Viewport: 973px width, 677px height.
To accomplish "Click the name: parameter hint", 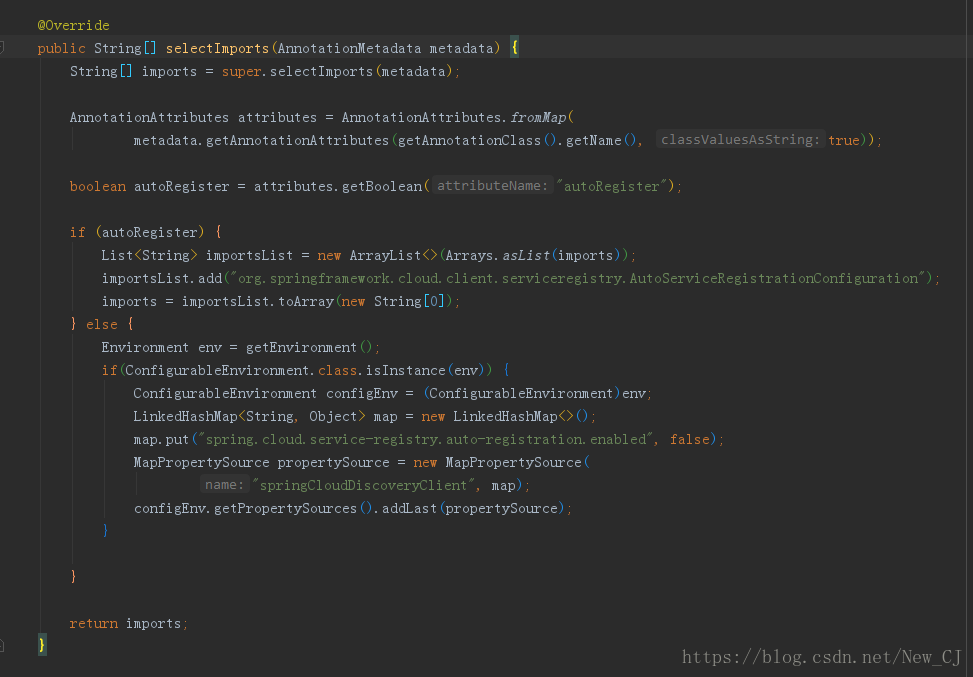I will [225, 484].
